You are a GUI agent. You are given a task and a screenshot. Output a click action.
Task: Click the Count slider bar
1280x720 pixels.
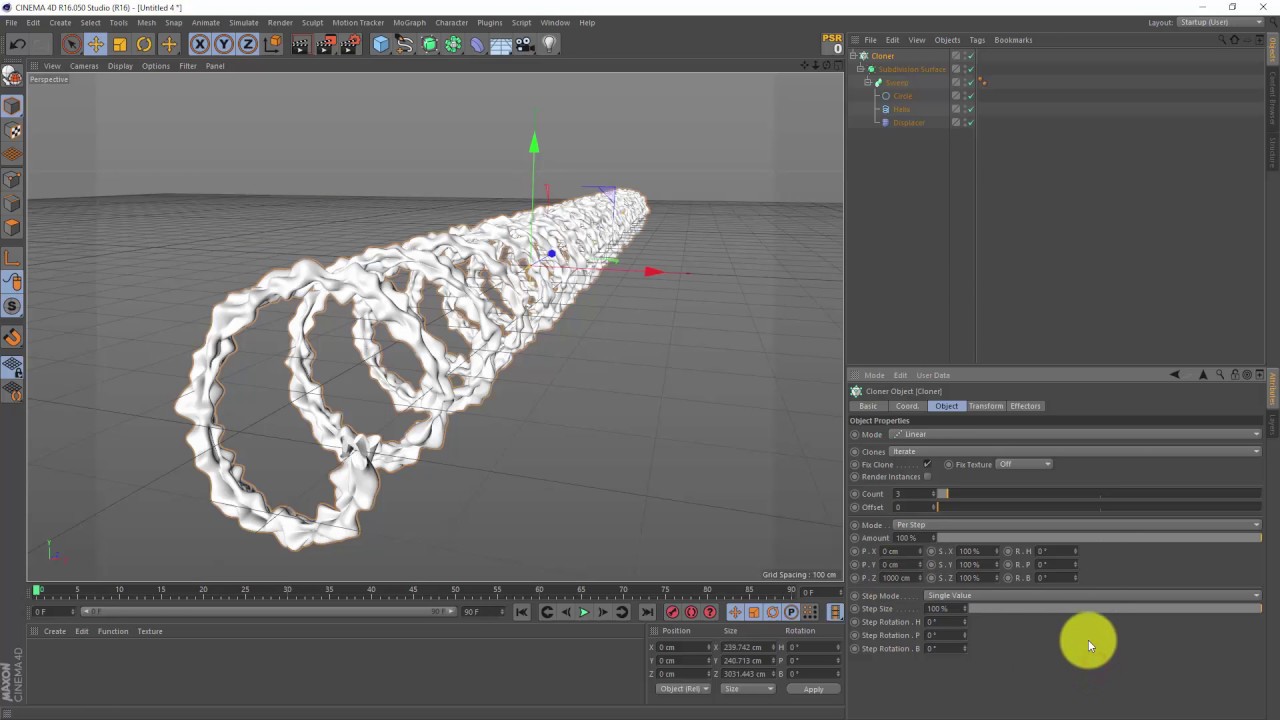(1099, 494)
